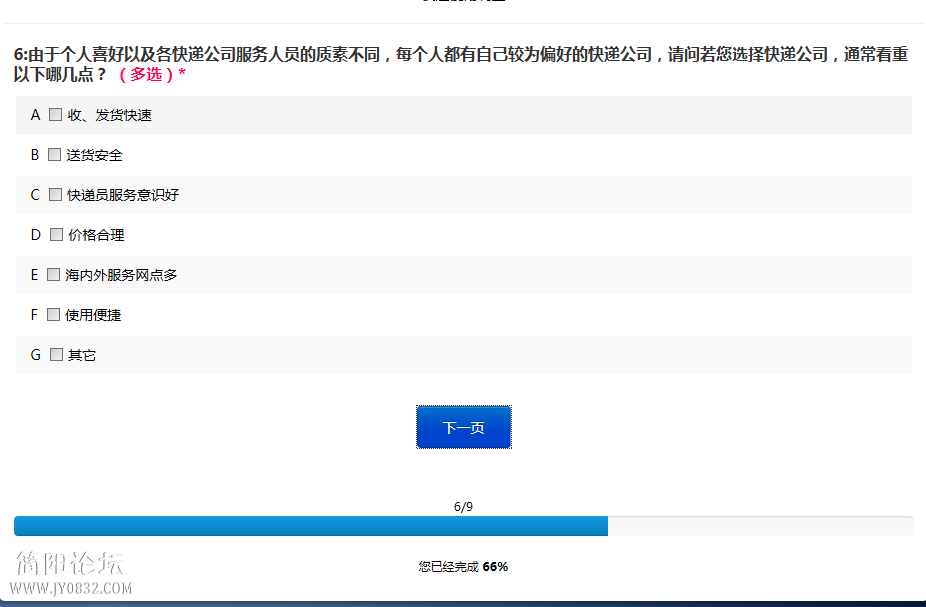926x607 pixels.
Task: Tick the 送货安全 checkbox
Action: click(54, 155)
